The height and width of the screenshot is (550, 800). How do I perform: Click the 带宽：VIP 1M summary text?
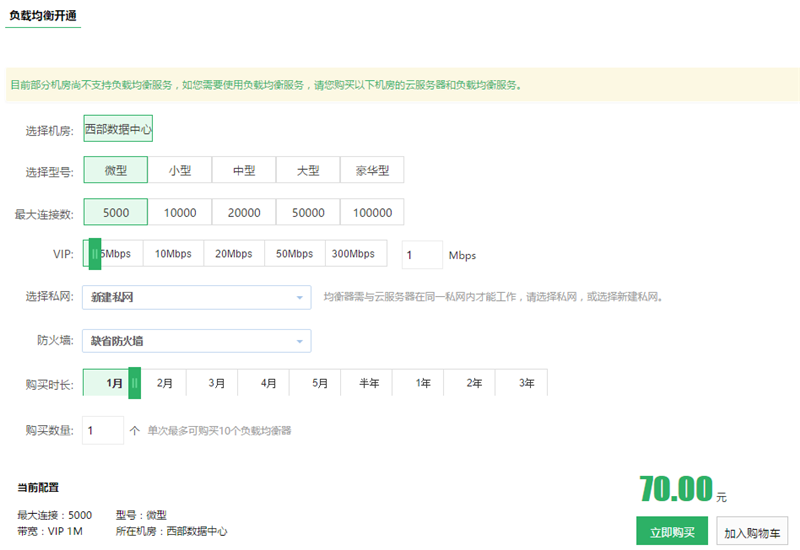(49, 531)
